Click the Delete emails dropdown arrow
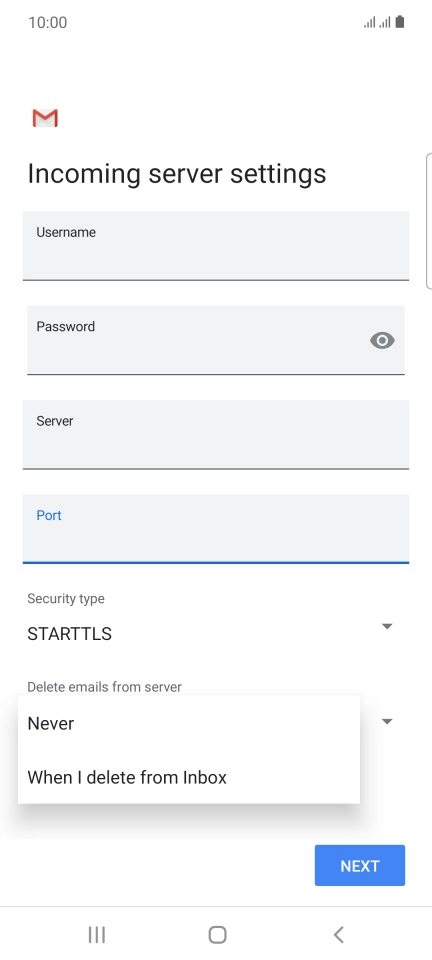The image size is (432, 960). [387, 721]
